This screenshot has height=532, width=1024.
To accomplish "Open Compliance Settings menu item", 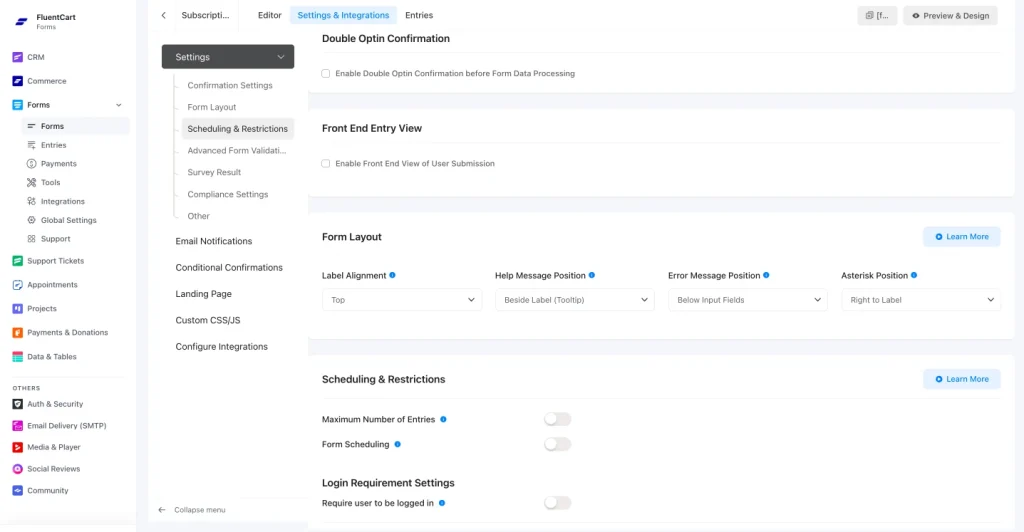I will pos(228,195).
